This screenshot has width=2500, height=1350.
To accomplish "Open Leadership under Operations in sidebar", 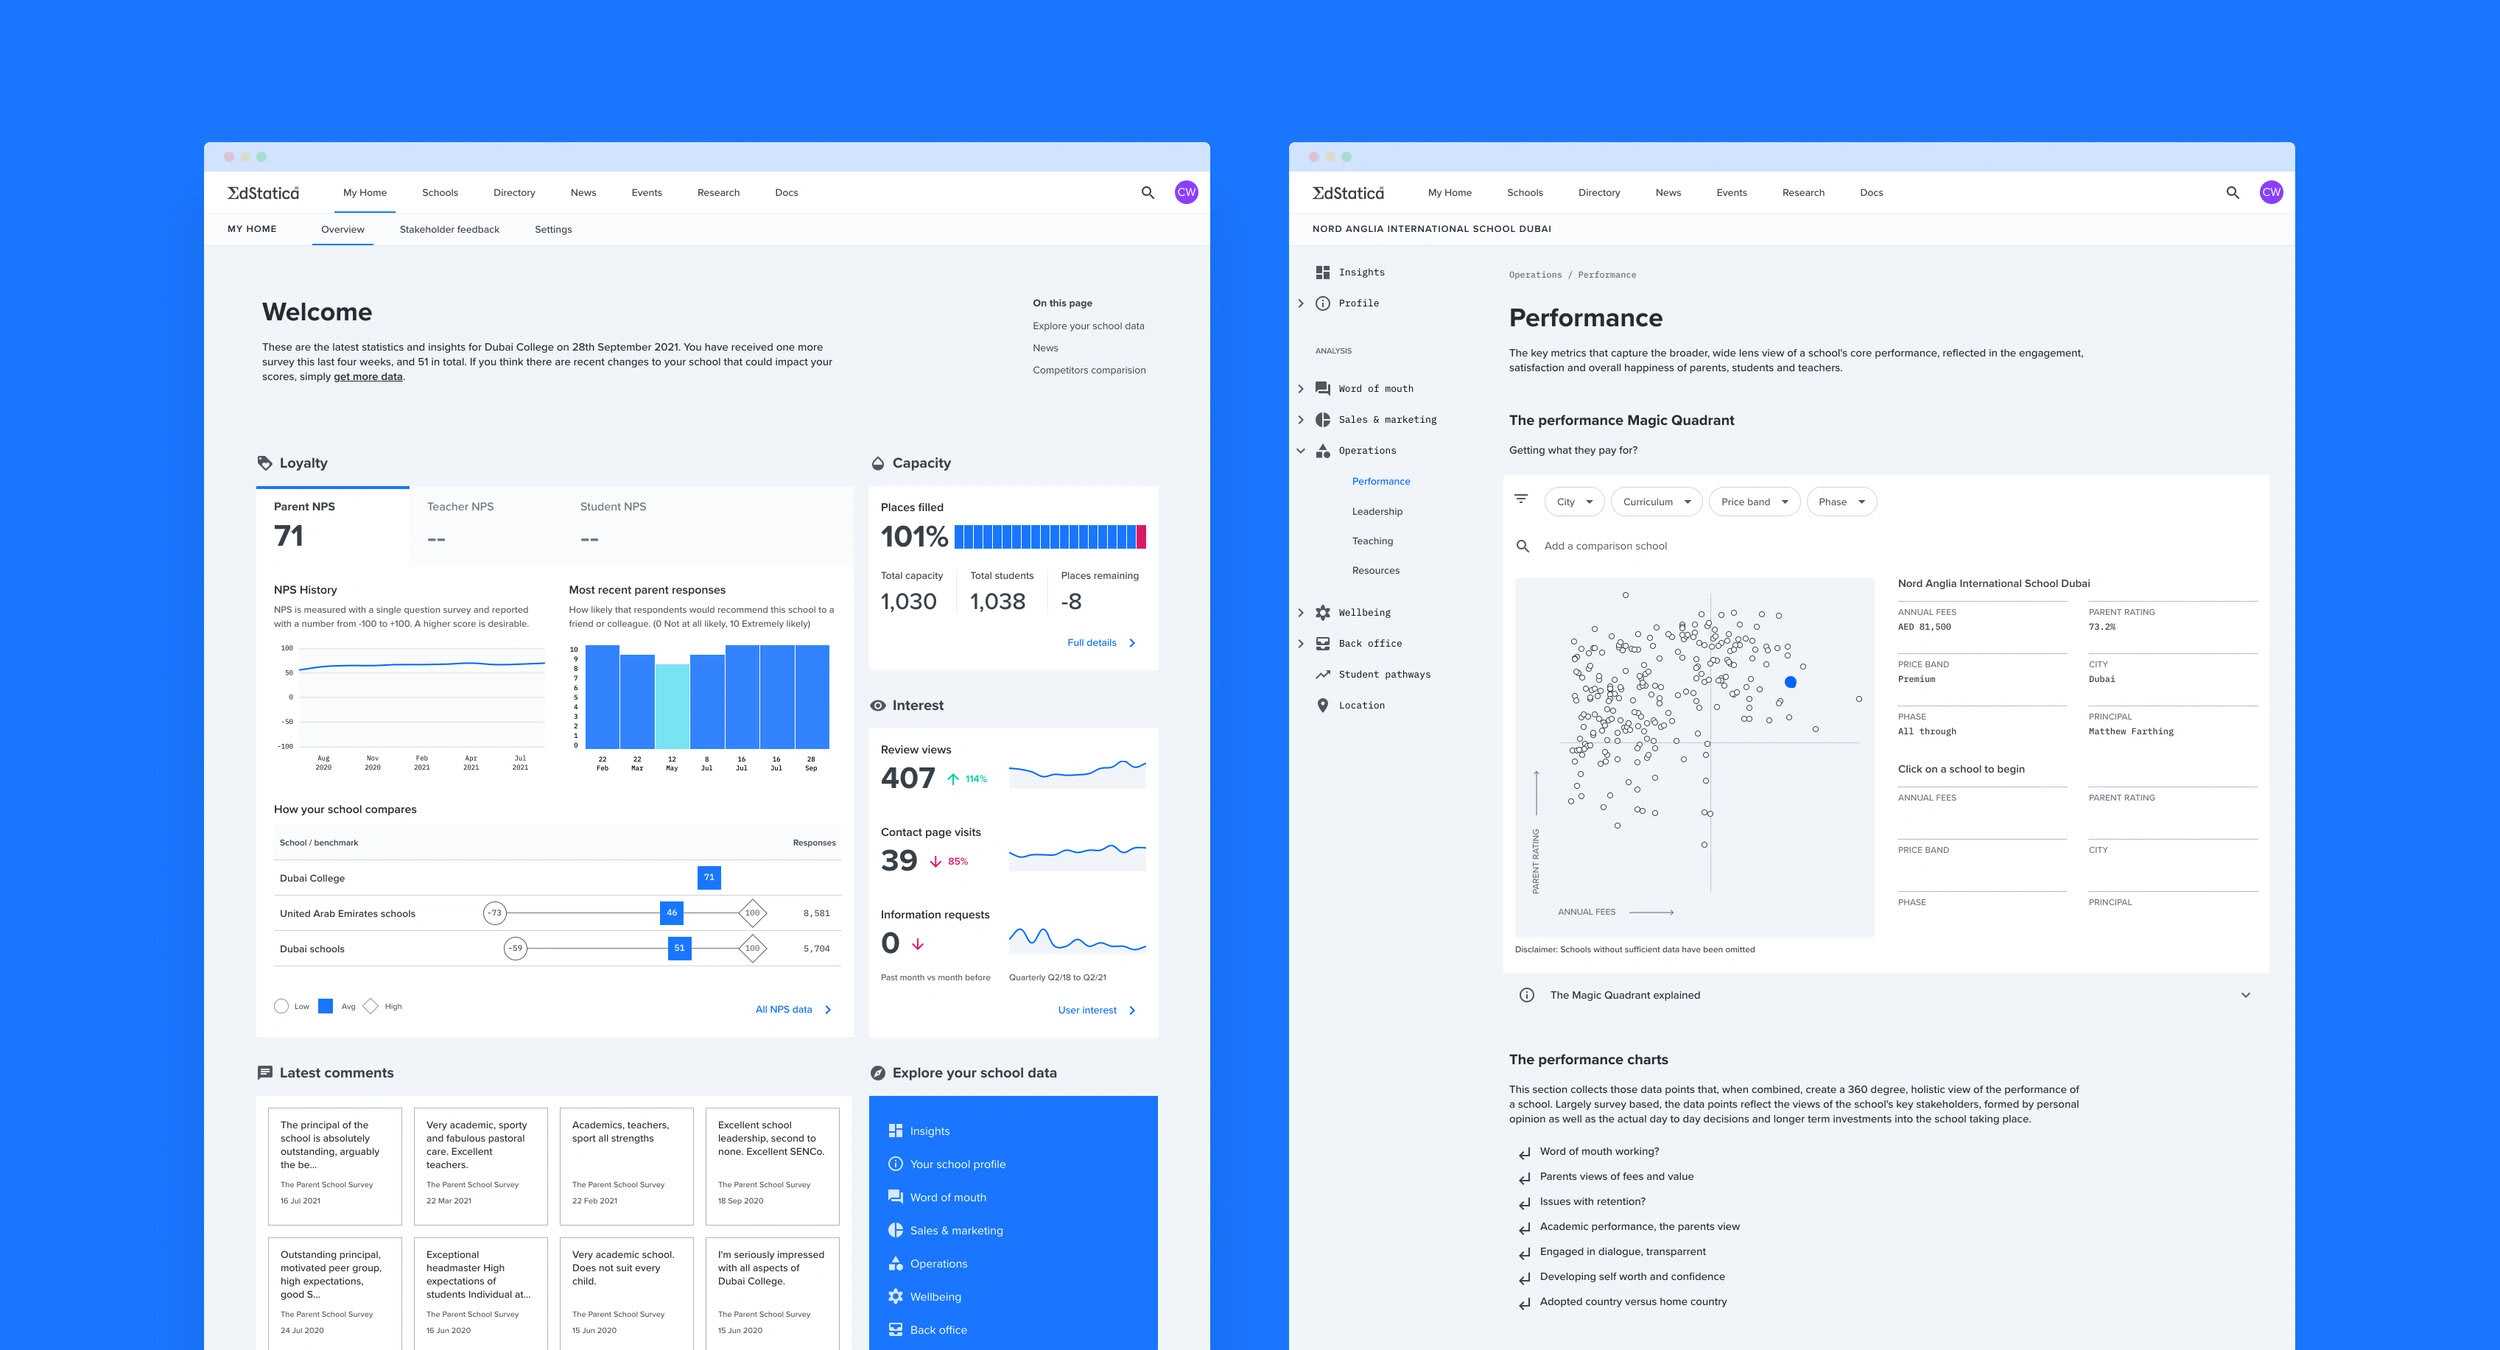I will pos(1377,512).
